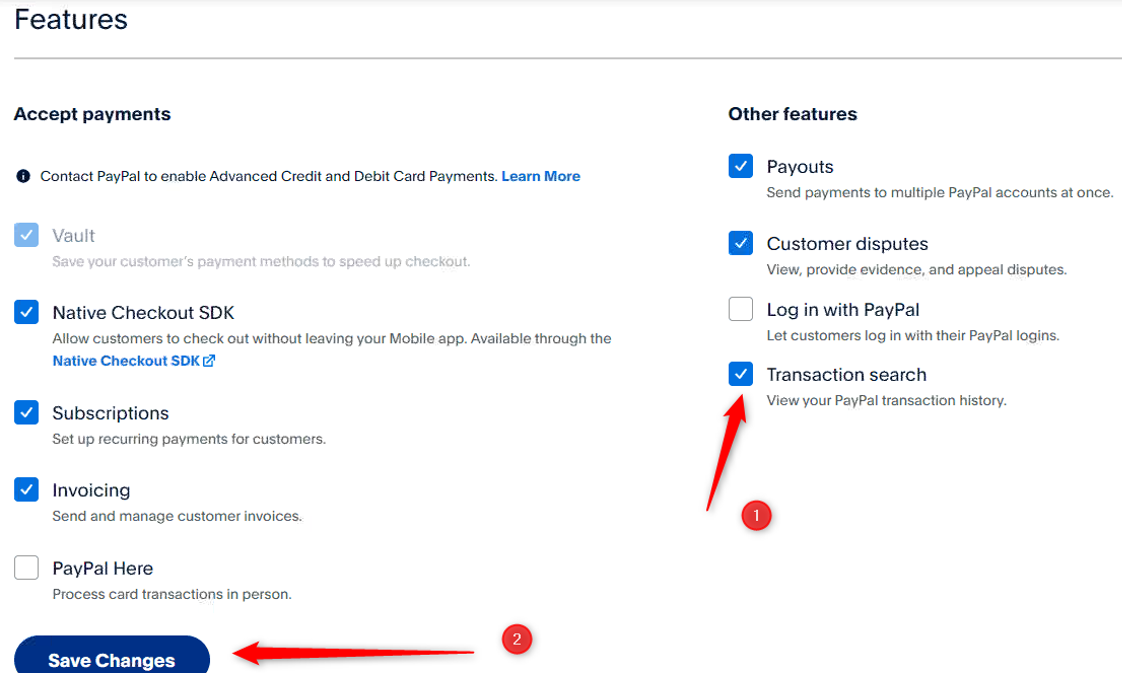Toggle the Customer disputes checkbox
Screen dimensions: 1122x674
[x=741, y=243]
